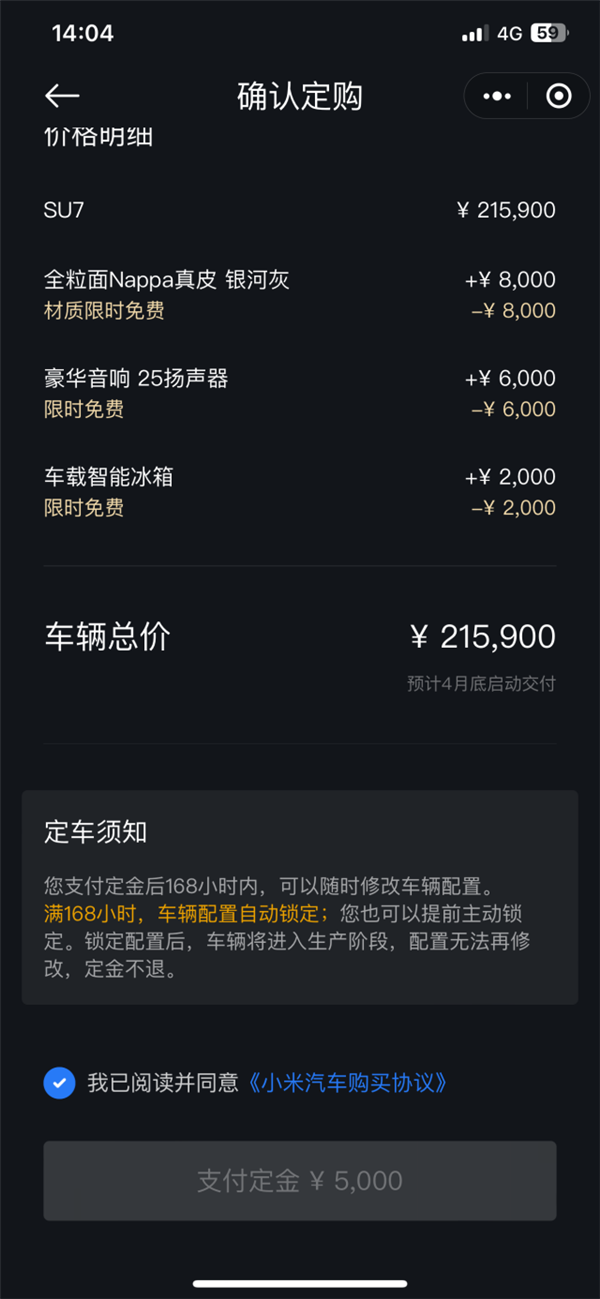Tap the 14:04 clock in status bar
The width and height of the screenshot is (600, 1299).
[x=82, y=33]
